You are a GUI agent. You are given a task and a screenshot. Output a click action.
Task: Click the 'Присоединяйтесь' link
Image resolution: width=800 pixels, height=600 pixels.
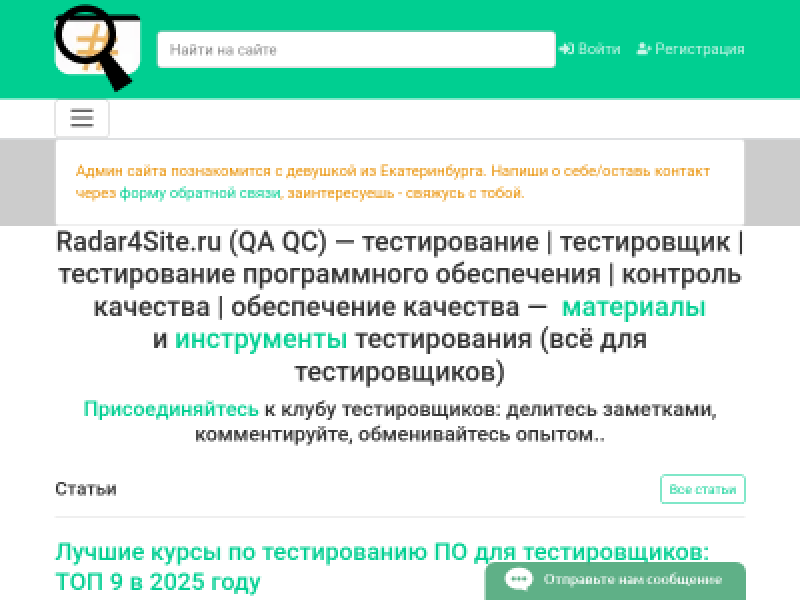pyautogui.click(x=171, y=409)
